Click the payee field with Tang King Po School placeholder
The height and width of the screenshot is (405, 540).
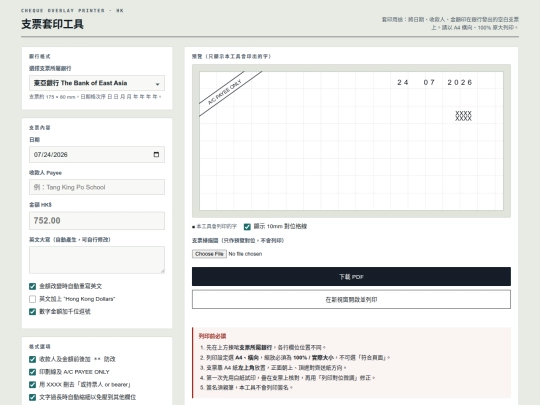pos(97,187)
